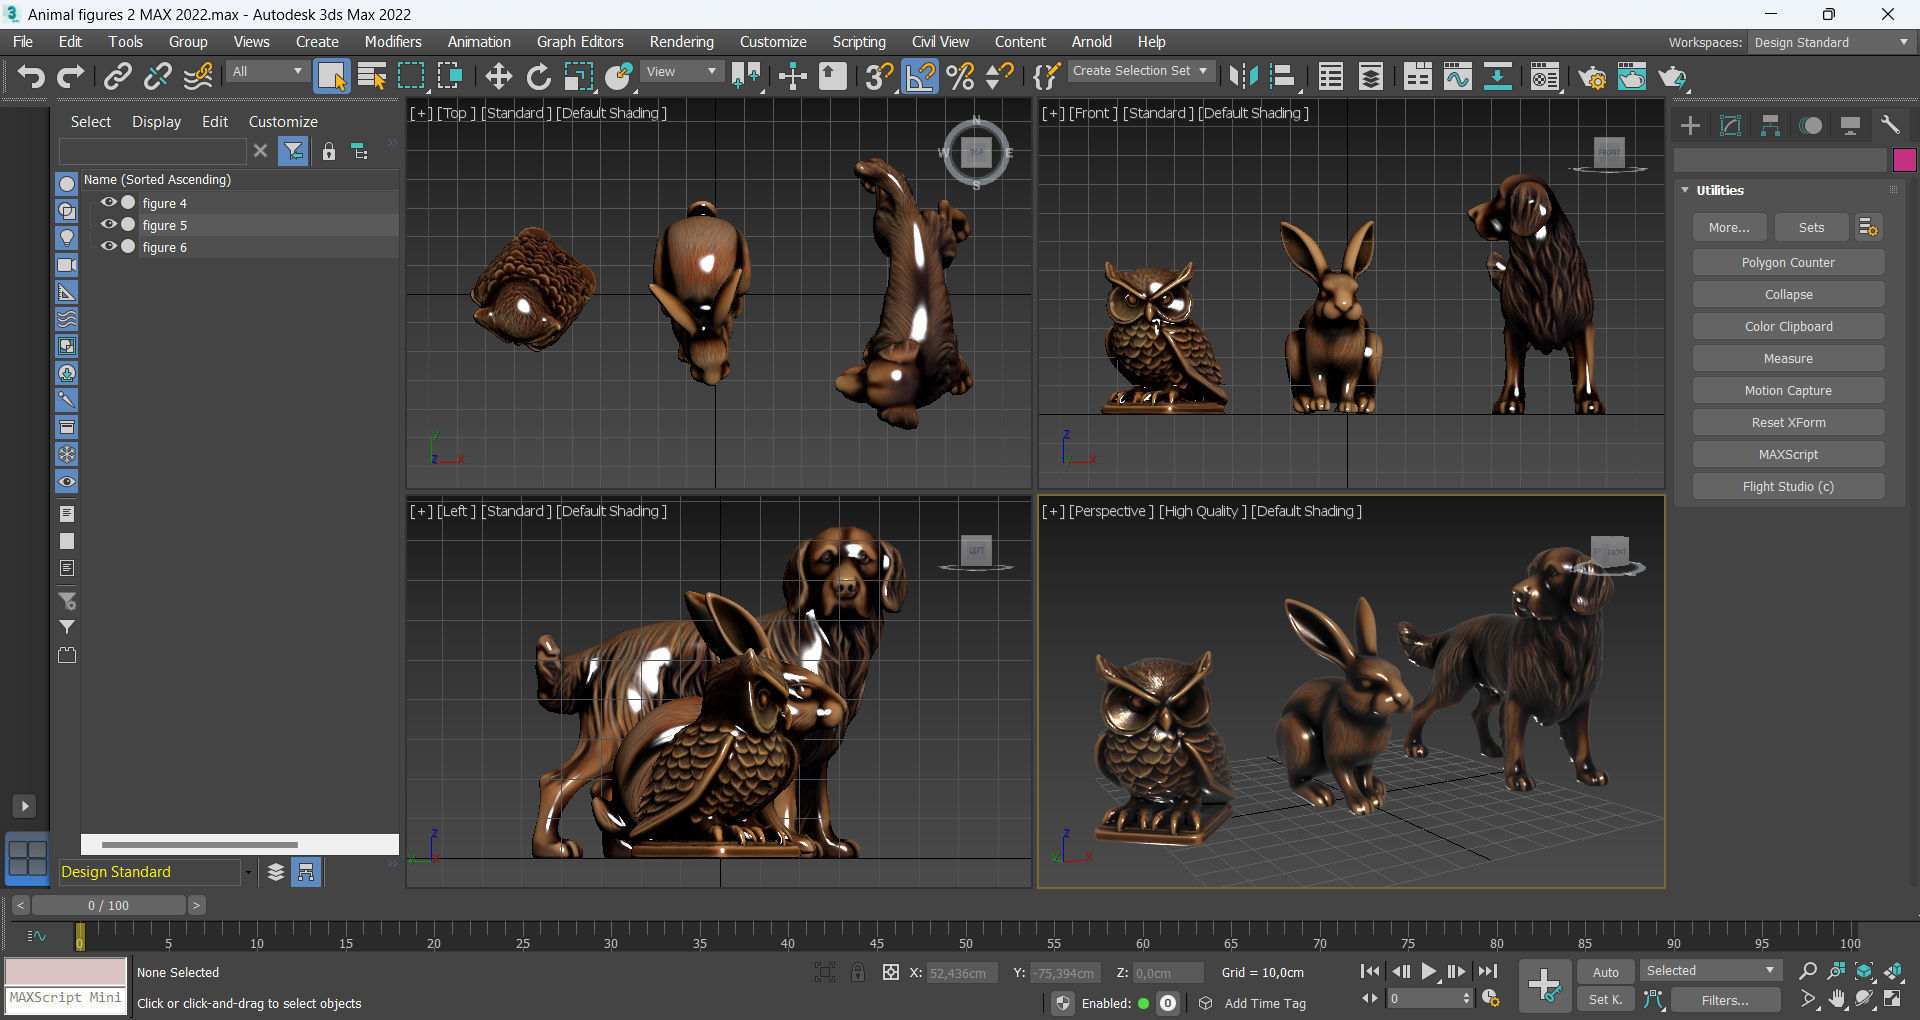Open the Utilities wrench panel tab
1920x1020 pixels.
pyautogui.click(x=1890, y=125)
